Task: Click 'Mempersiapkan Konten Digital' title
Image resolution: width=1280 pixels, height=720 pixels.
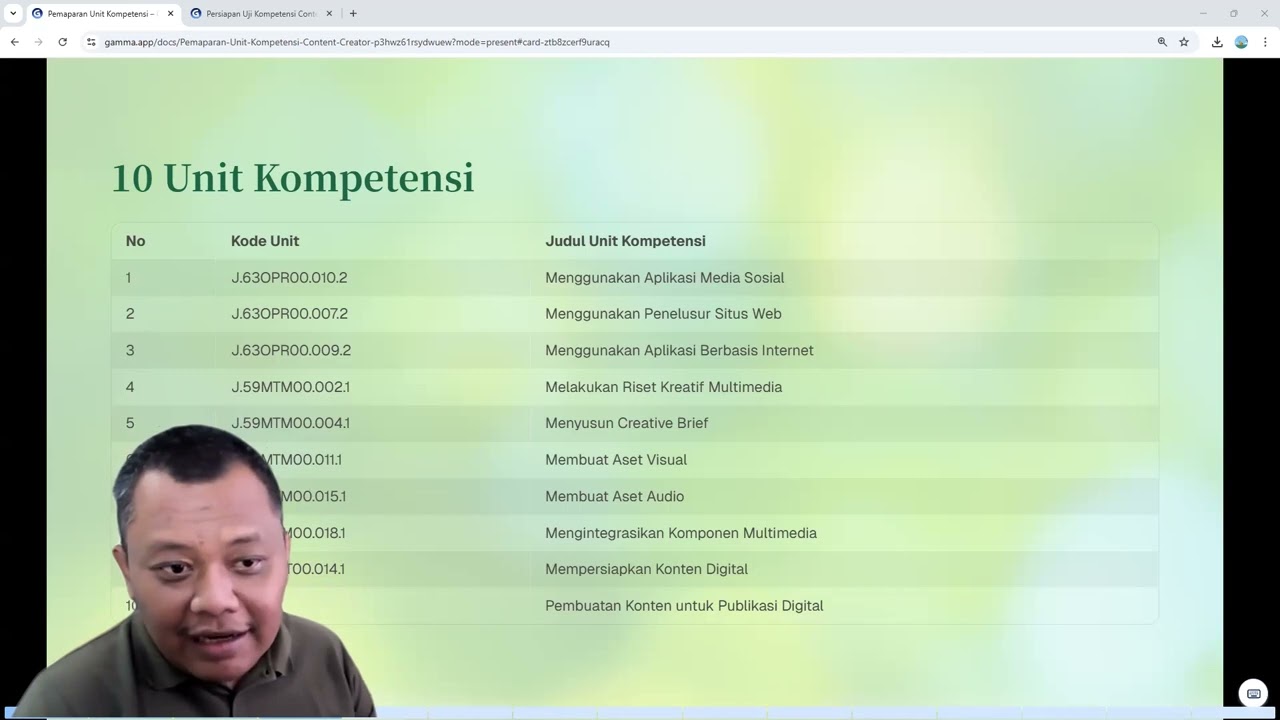Action: (646, 569)
